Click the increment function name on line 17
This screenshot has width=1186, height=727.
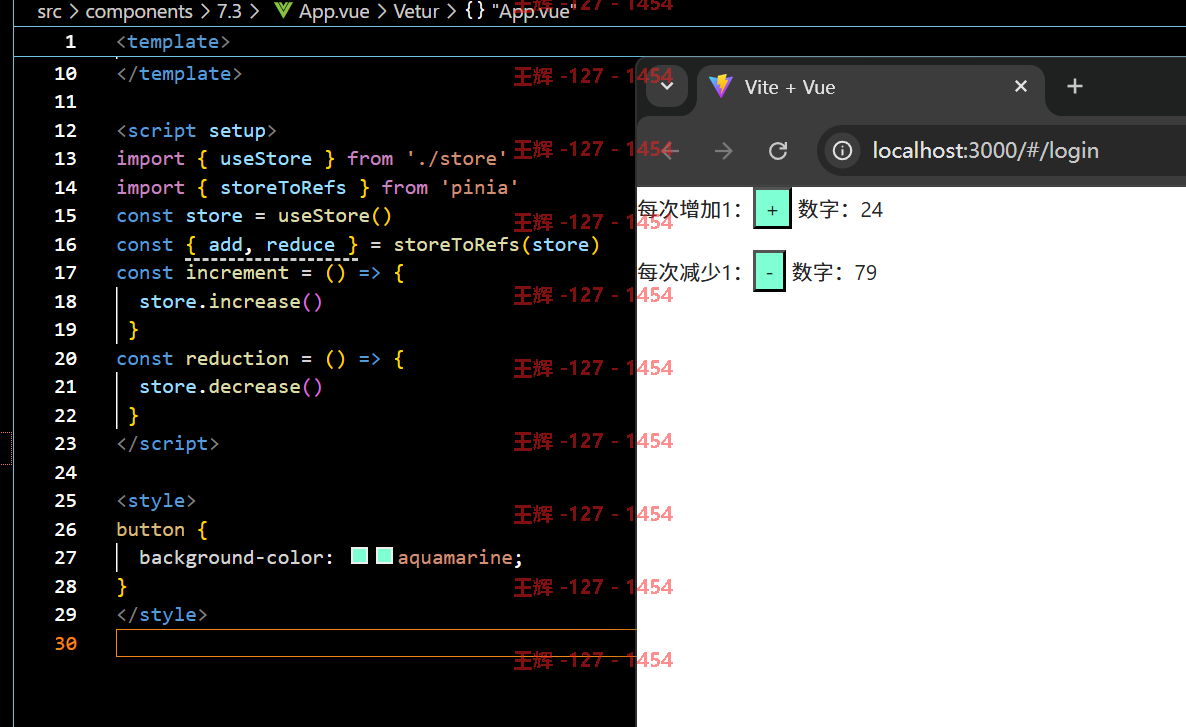238,272
